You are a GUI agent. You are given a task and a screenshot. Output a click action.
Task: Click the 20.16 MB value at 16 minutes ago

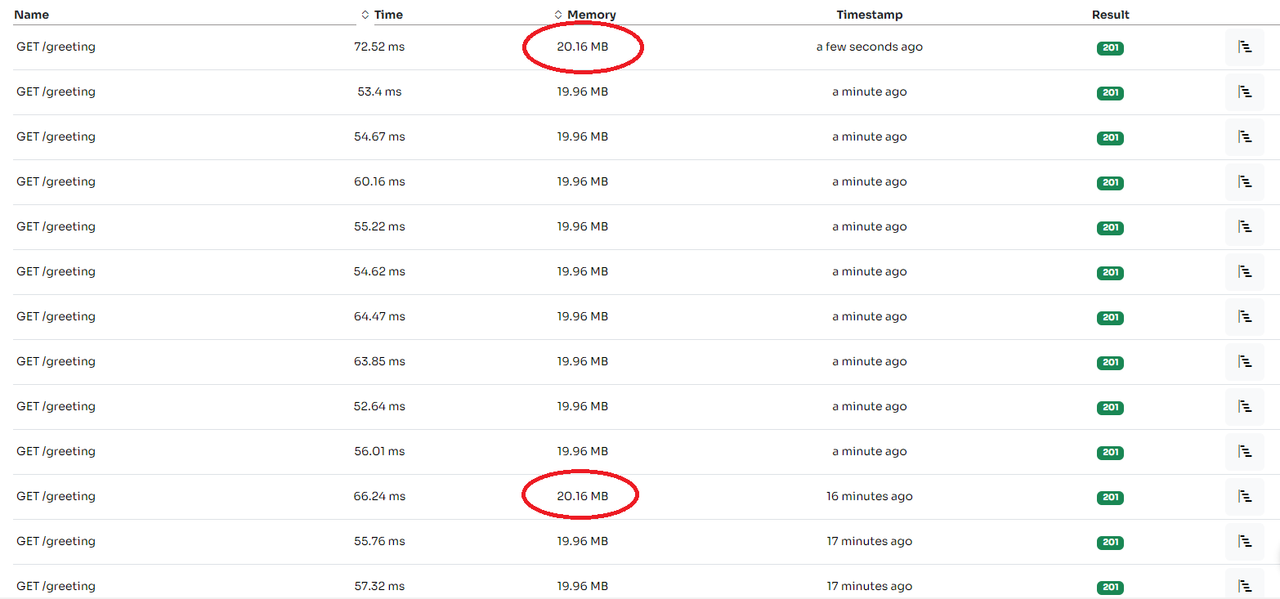582,497
